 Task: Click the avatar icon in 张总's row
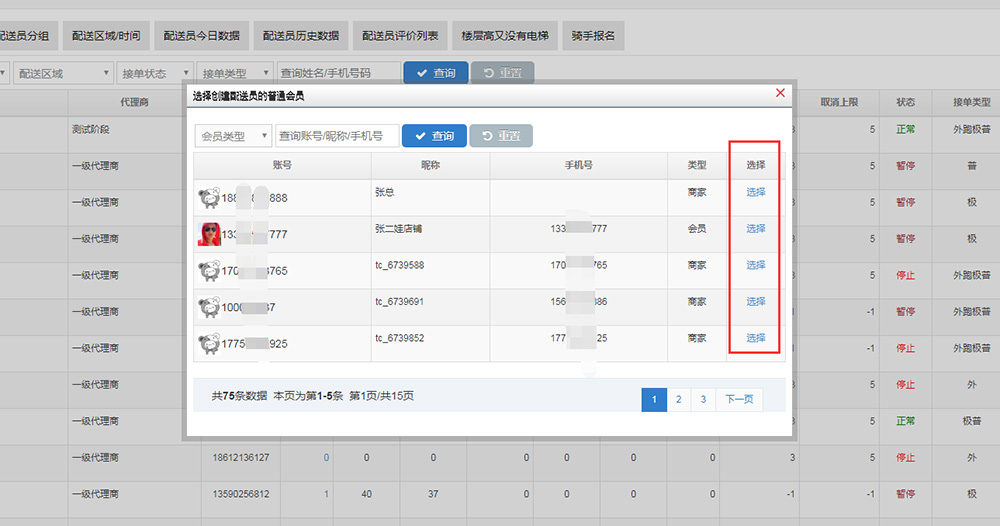pos(209,198)
